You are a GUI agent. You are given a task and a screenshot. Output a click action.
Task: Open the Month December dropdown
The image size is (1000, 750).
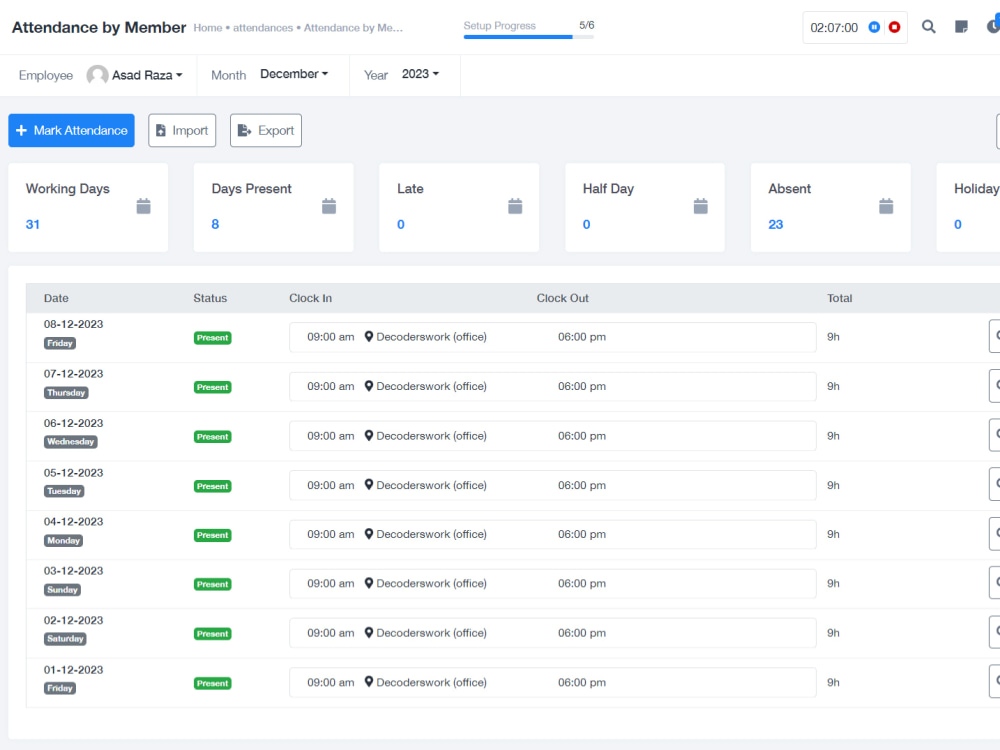click(294, 74)
